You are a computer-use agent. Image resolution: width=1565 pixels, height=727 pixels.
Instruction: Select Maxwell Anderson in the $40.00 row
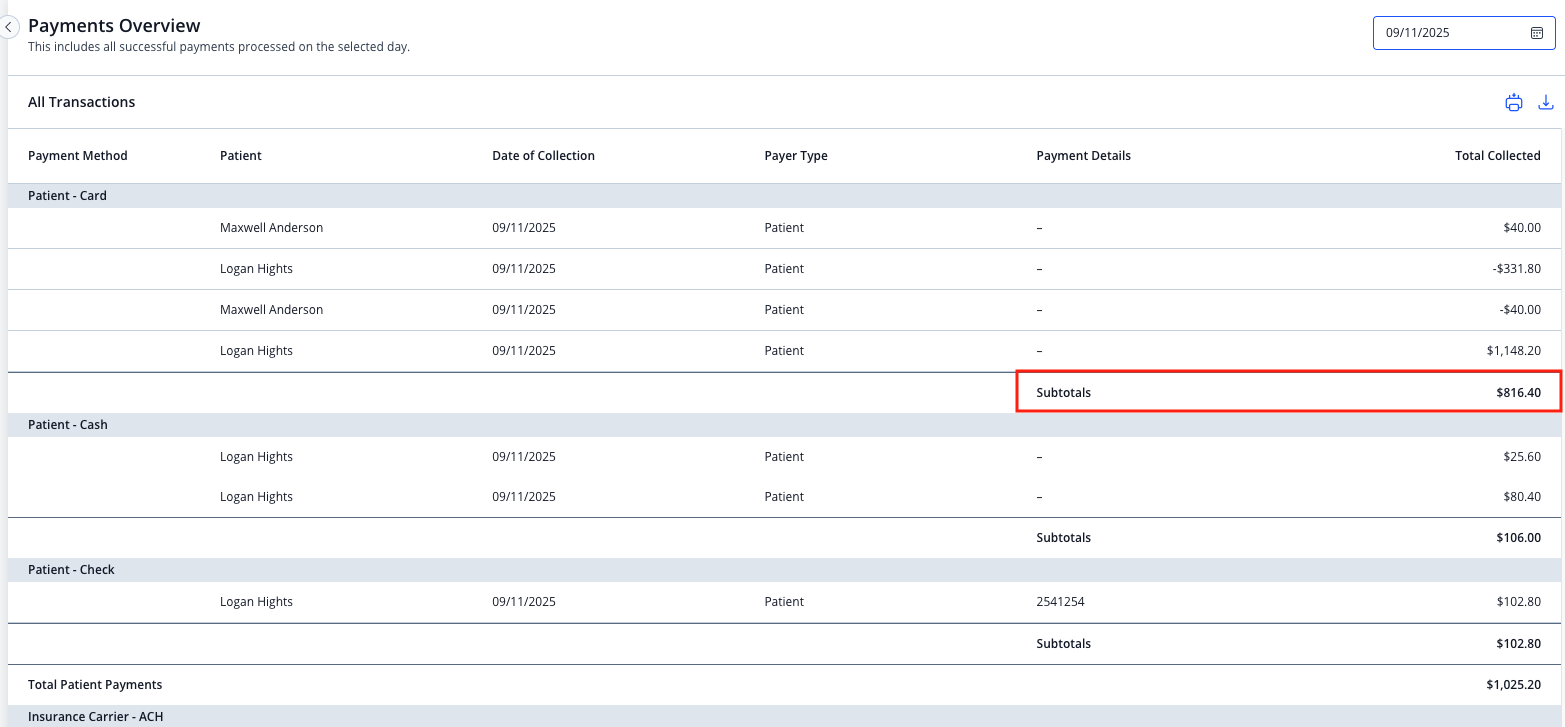tap(272, 228)
